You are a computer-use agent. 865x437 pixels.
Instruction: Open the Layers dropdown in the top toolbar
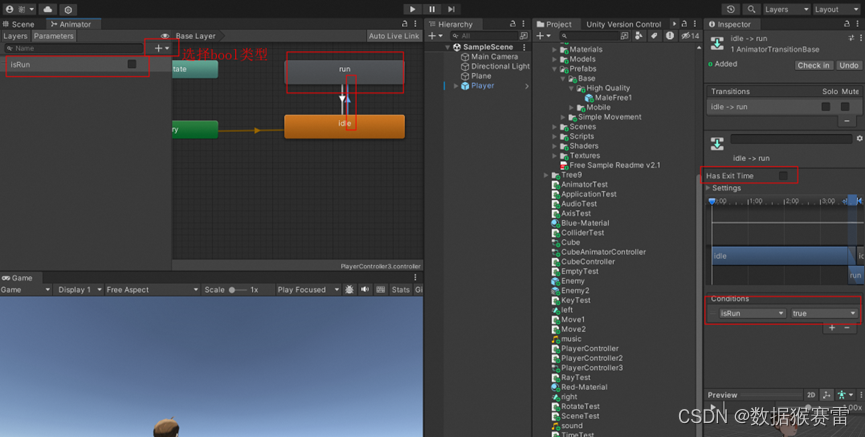tap(786, 9)
